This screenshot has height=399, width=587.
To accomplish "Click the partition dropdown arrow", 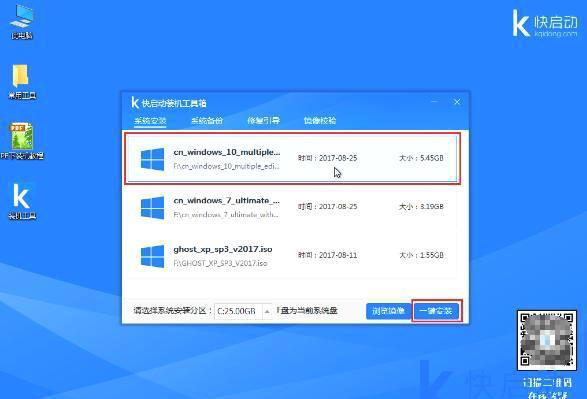I will click(x=267, y=311).
